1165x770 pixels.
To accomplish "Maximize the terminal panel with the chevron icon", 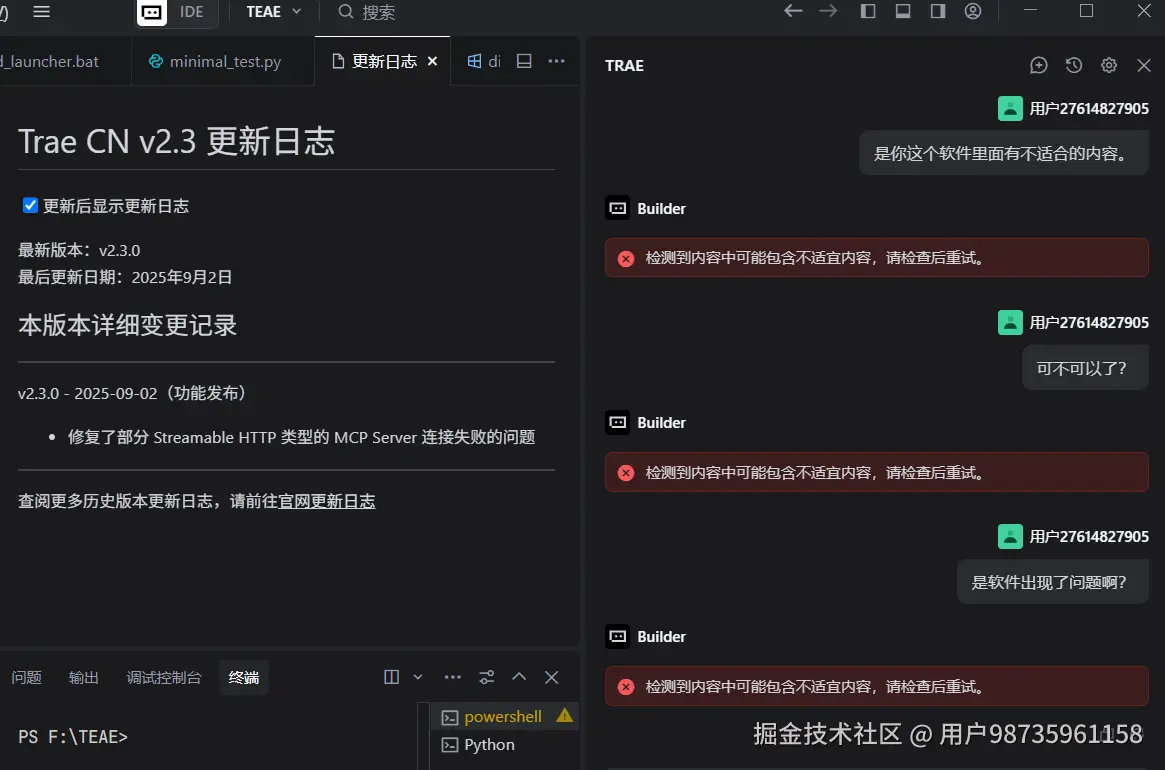I will click(519, 677).
